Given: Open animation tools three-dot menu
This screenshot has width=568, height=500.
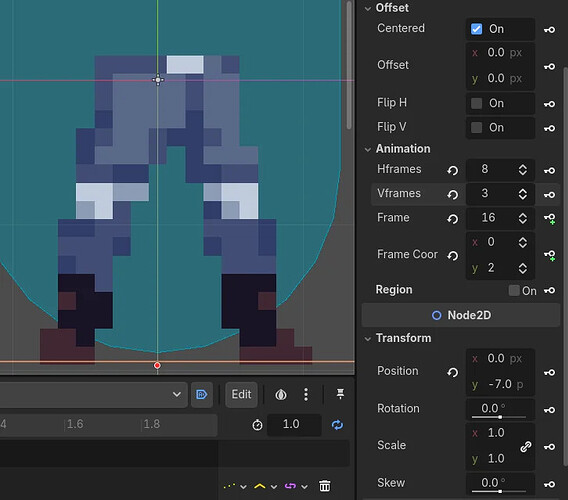Looking at the screenshot, I should coord(306,394).
